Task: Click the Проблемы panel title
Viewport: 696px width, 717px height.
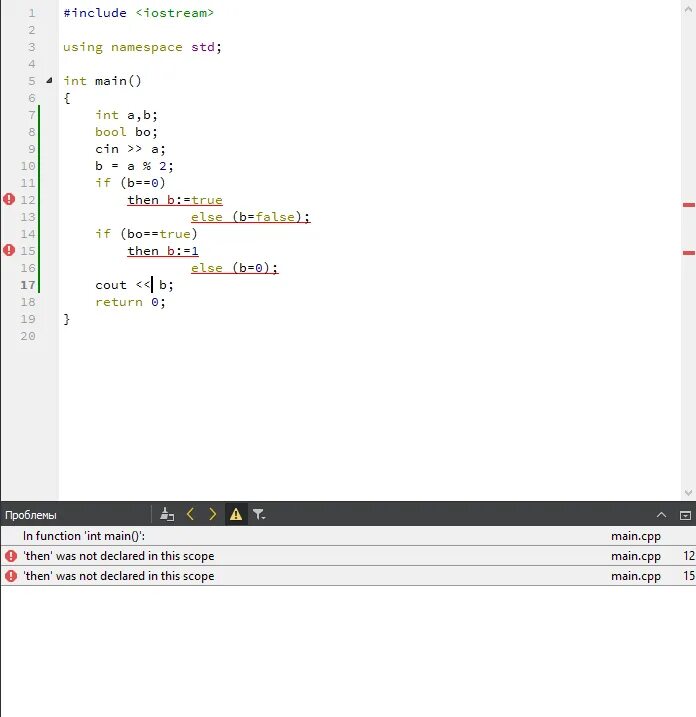Action: (31, 515)
